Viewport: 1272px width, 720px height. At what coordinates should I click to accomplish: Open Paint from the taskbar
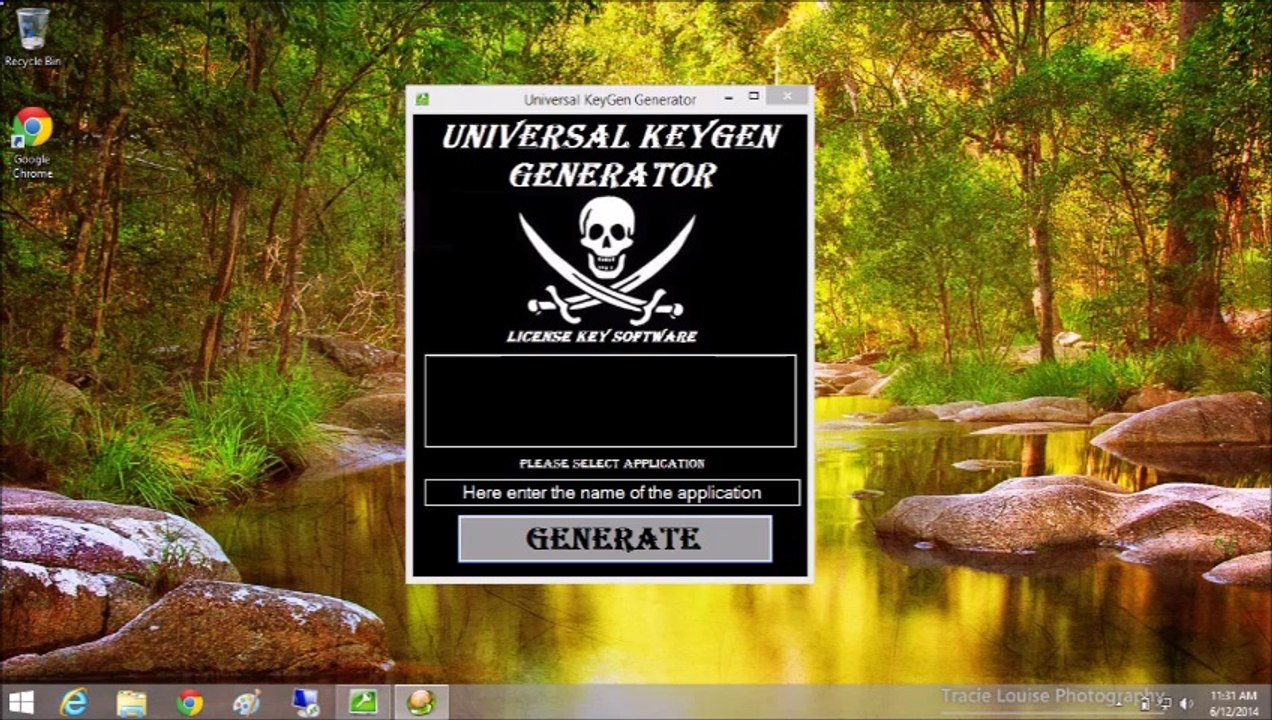[x=246, y=702]
